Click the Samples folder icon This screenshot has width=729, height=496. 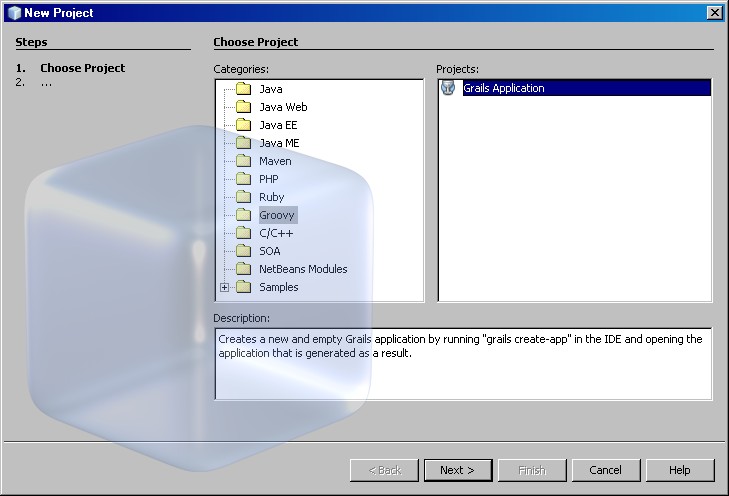pos(244,287)
